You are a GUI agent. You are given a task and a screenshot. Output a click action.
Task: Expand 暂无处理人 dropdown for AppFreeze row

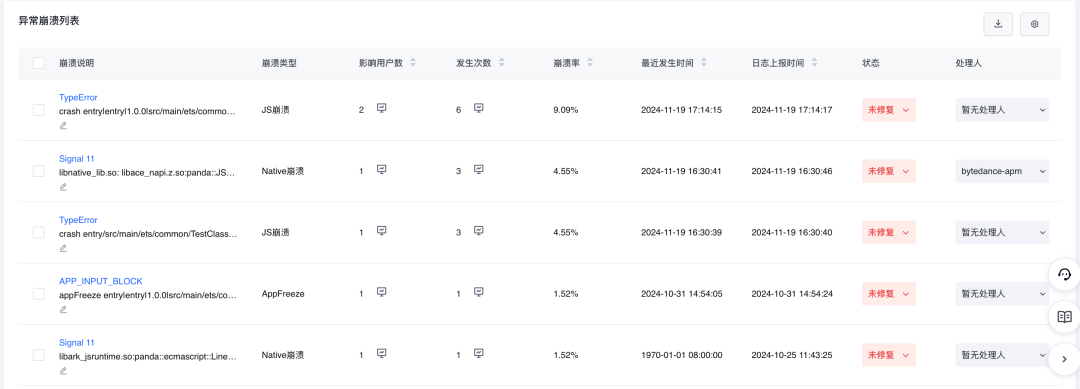[1002, 294]
